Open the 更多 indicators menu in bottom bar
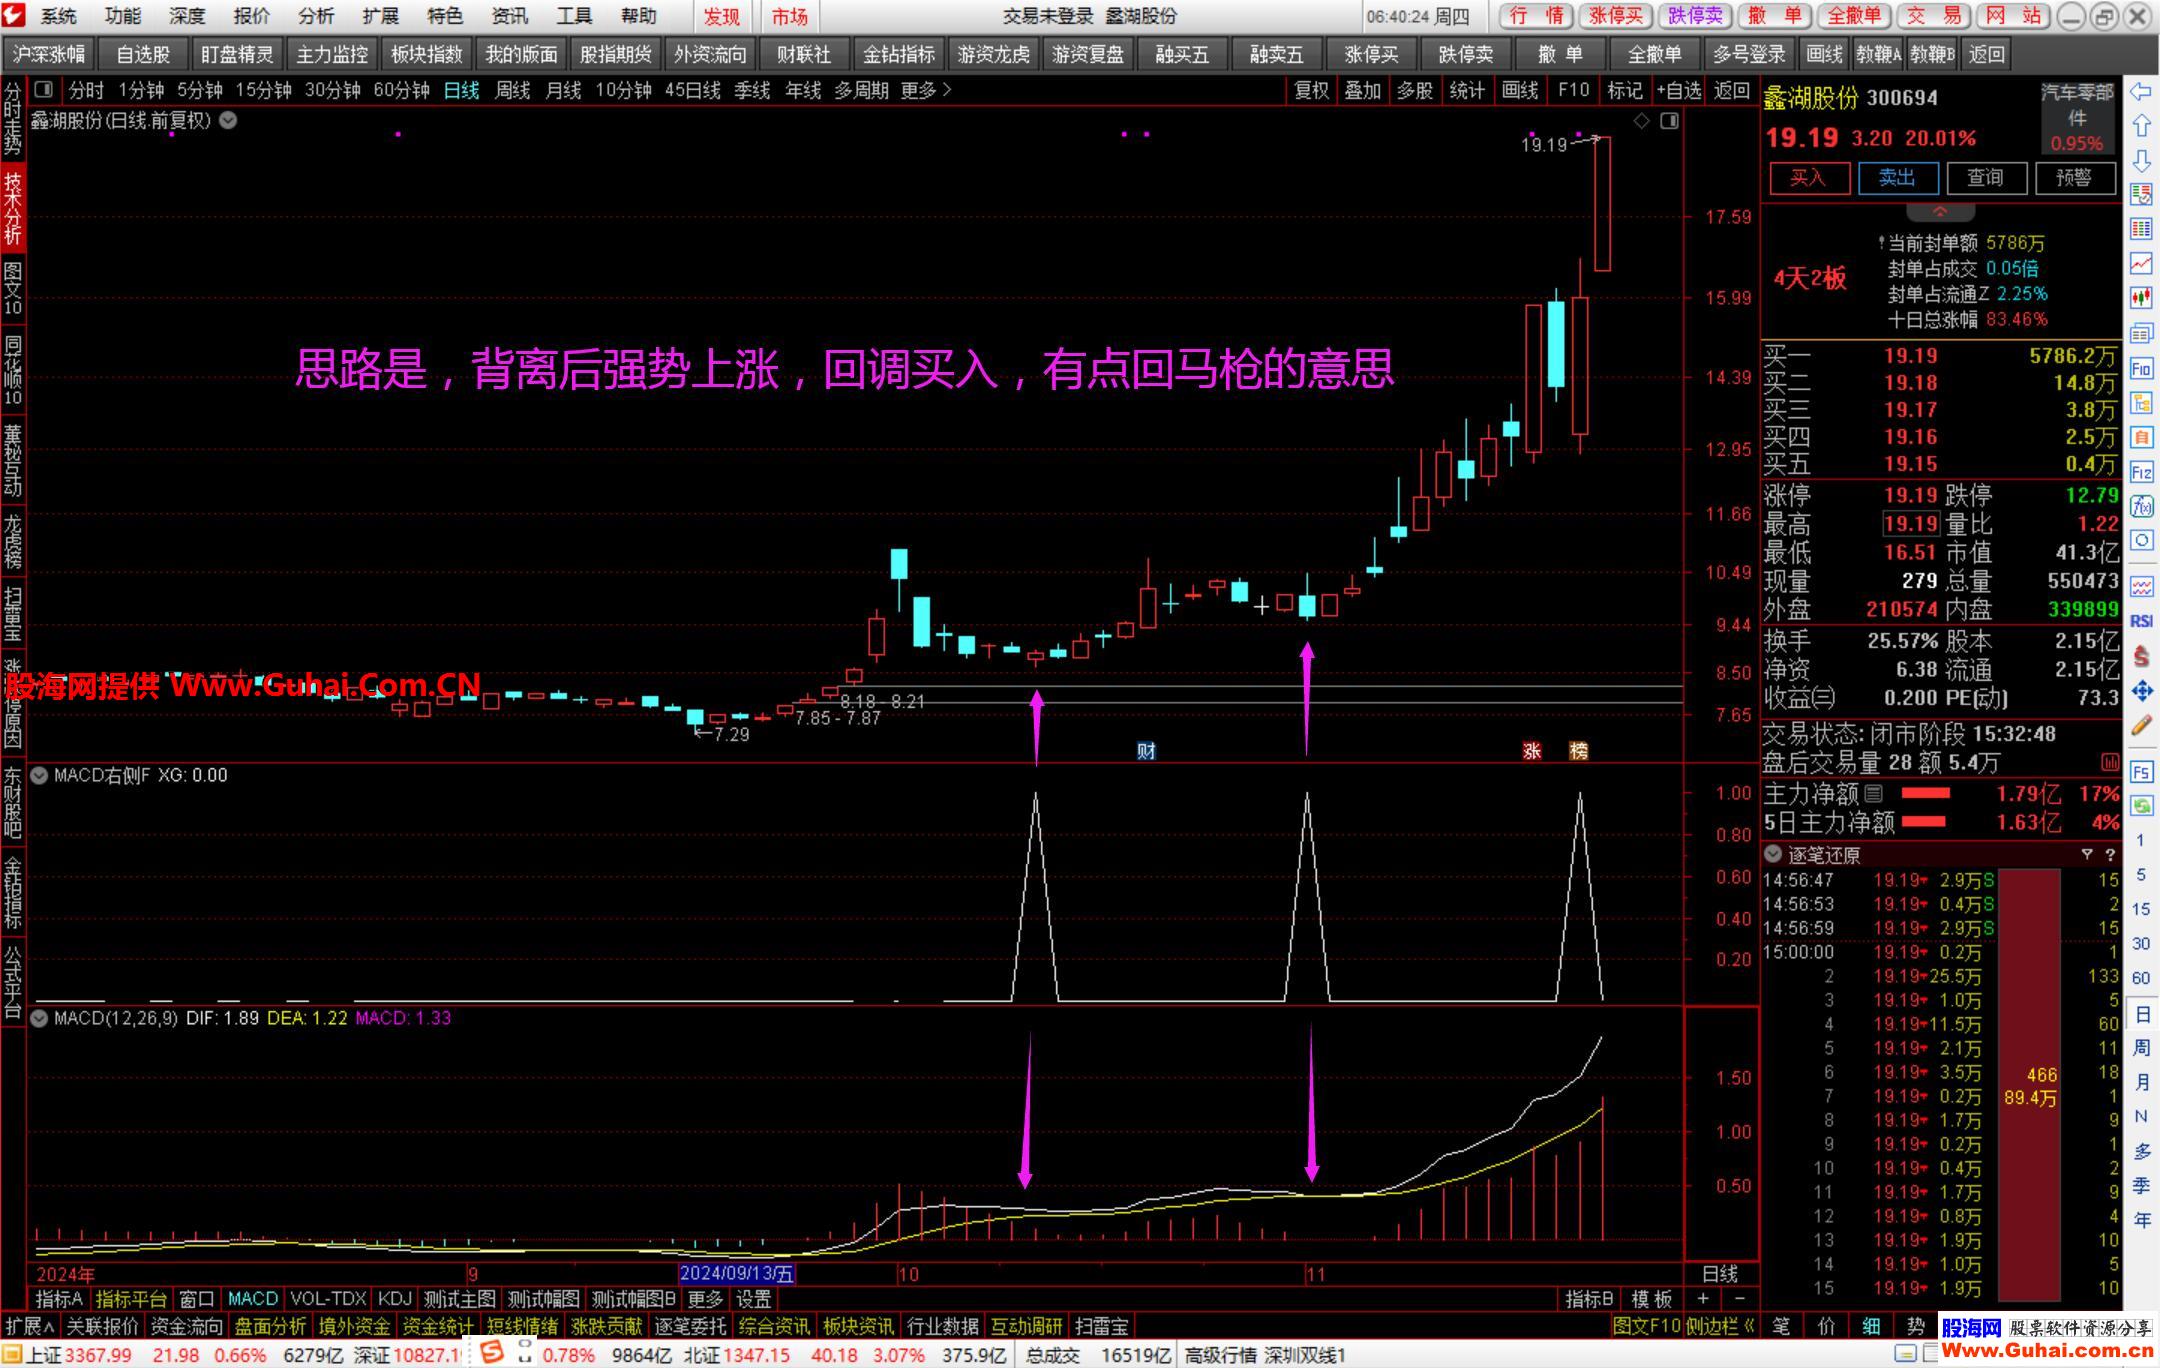The width and height of the screenshot is (2160, 1368). [x=705, y=1299]
